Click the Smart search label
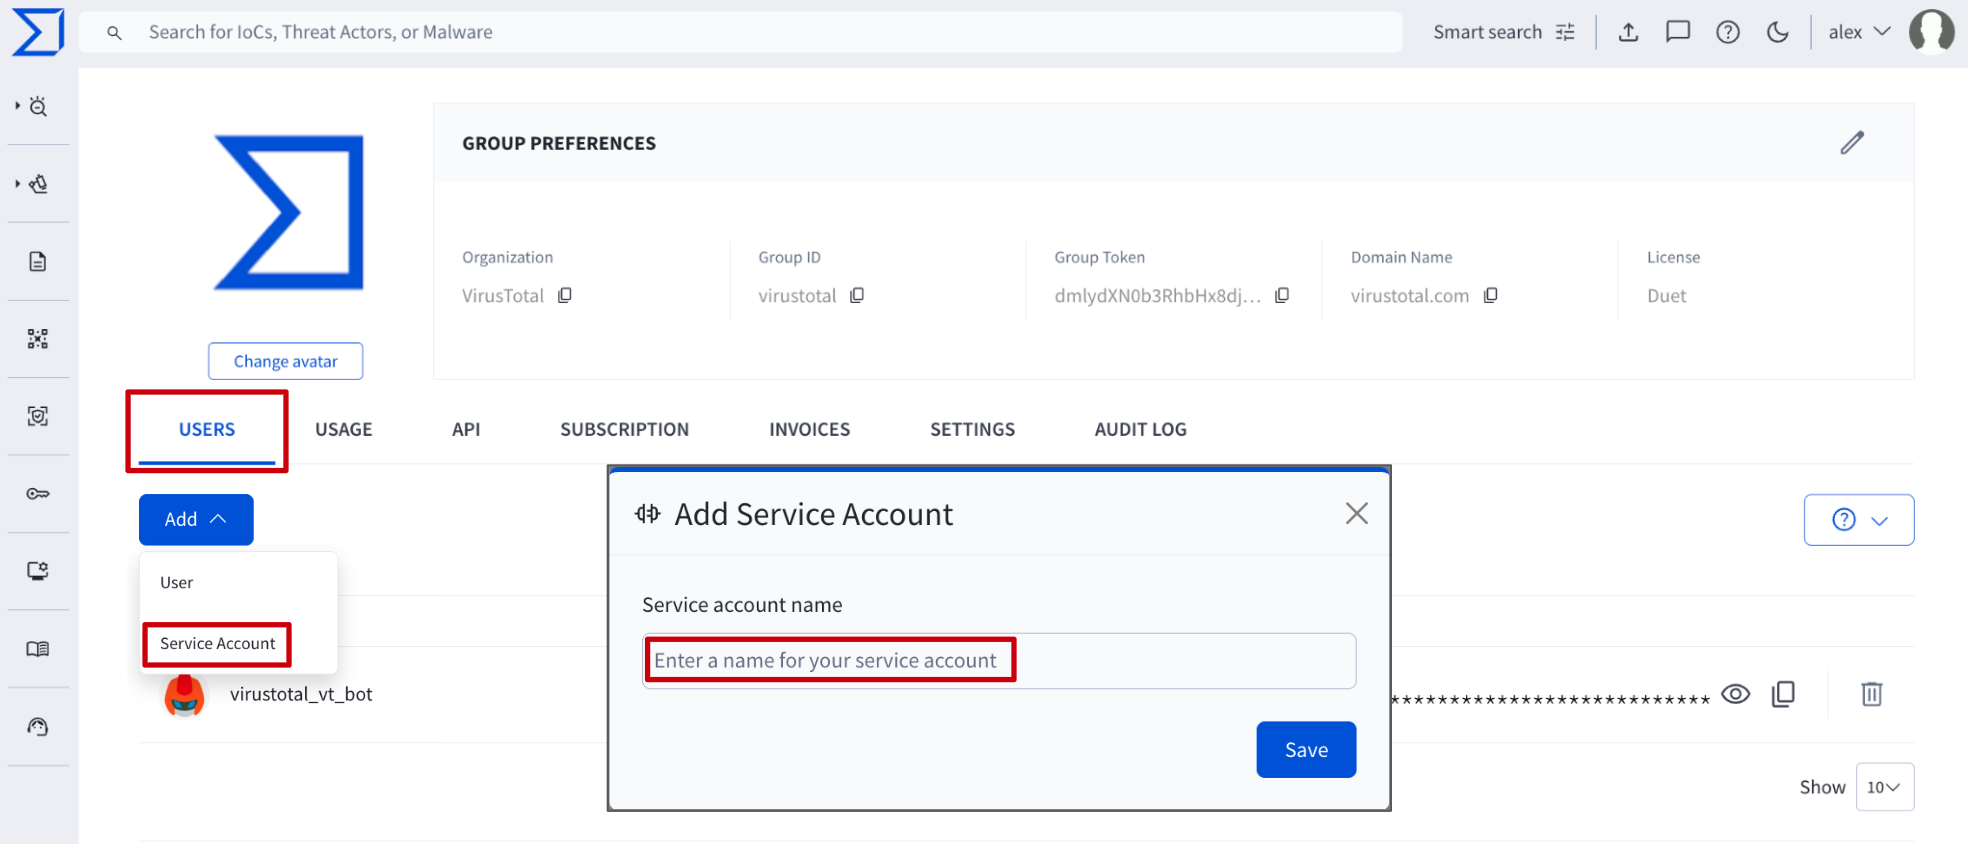This screenshot has height=844, width=1968. [x=1488, y=32]
